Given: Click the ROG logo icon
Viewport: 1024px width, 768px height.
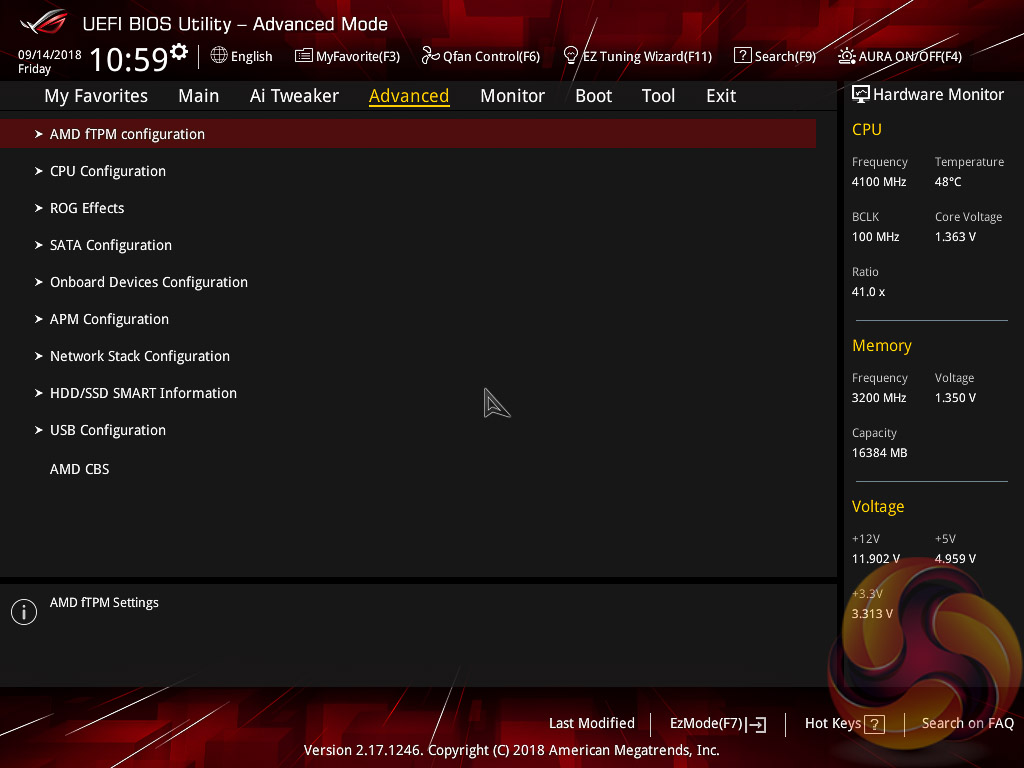Looking at the screenshot, I should tap(43, 22).
